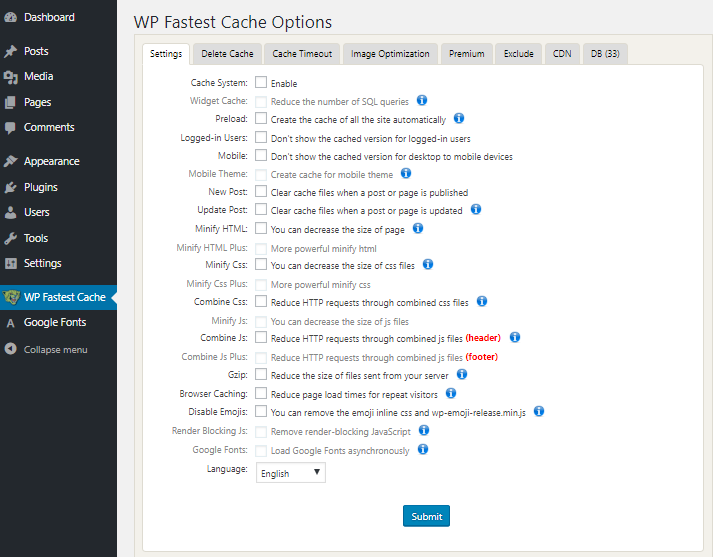Open info icon beside Mobile Theme option
This screenshot has height=557, width=713.
coord(406,173)
